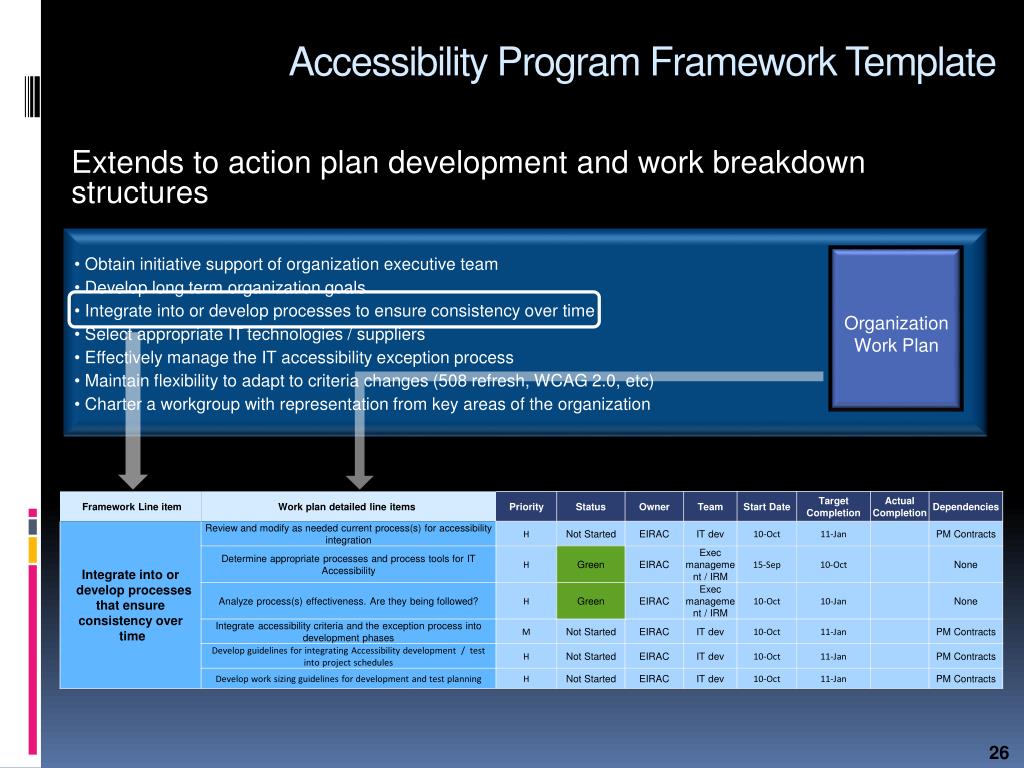Click the 'Framework Line item' column header
Viewport: 1024px width, 768px height.
click(131, 507)
